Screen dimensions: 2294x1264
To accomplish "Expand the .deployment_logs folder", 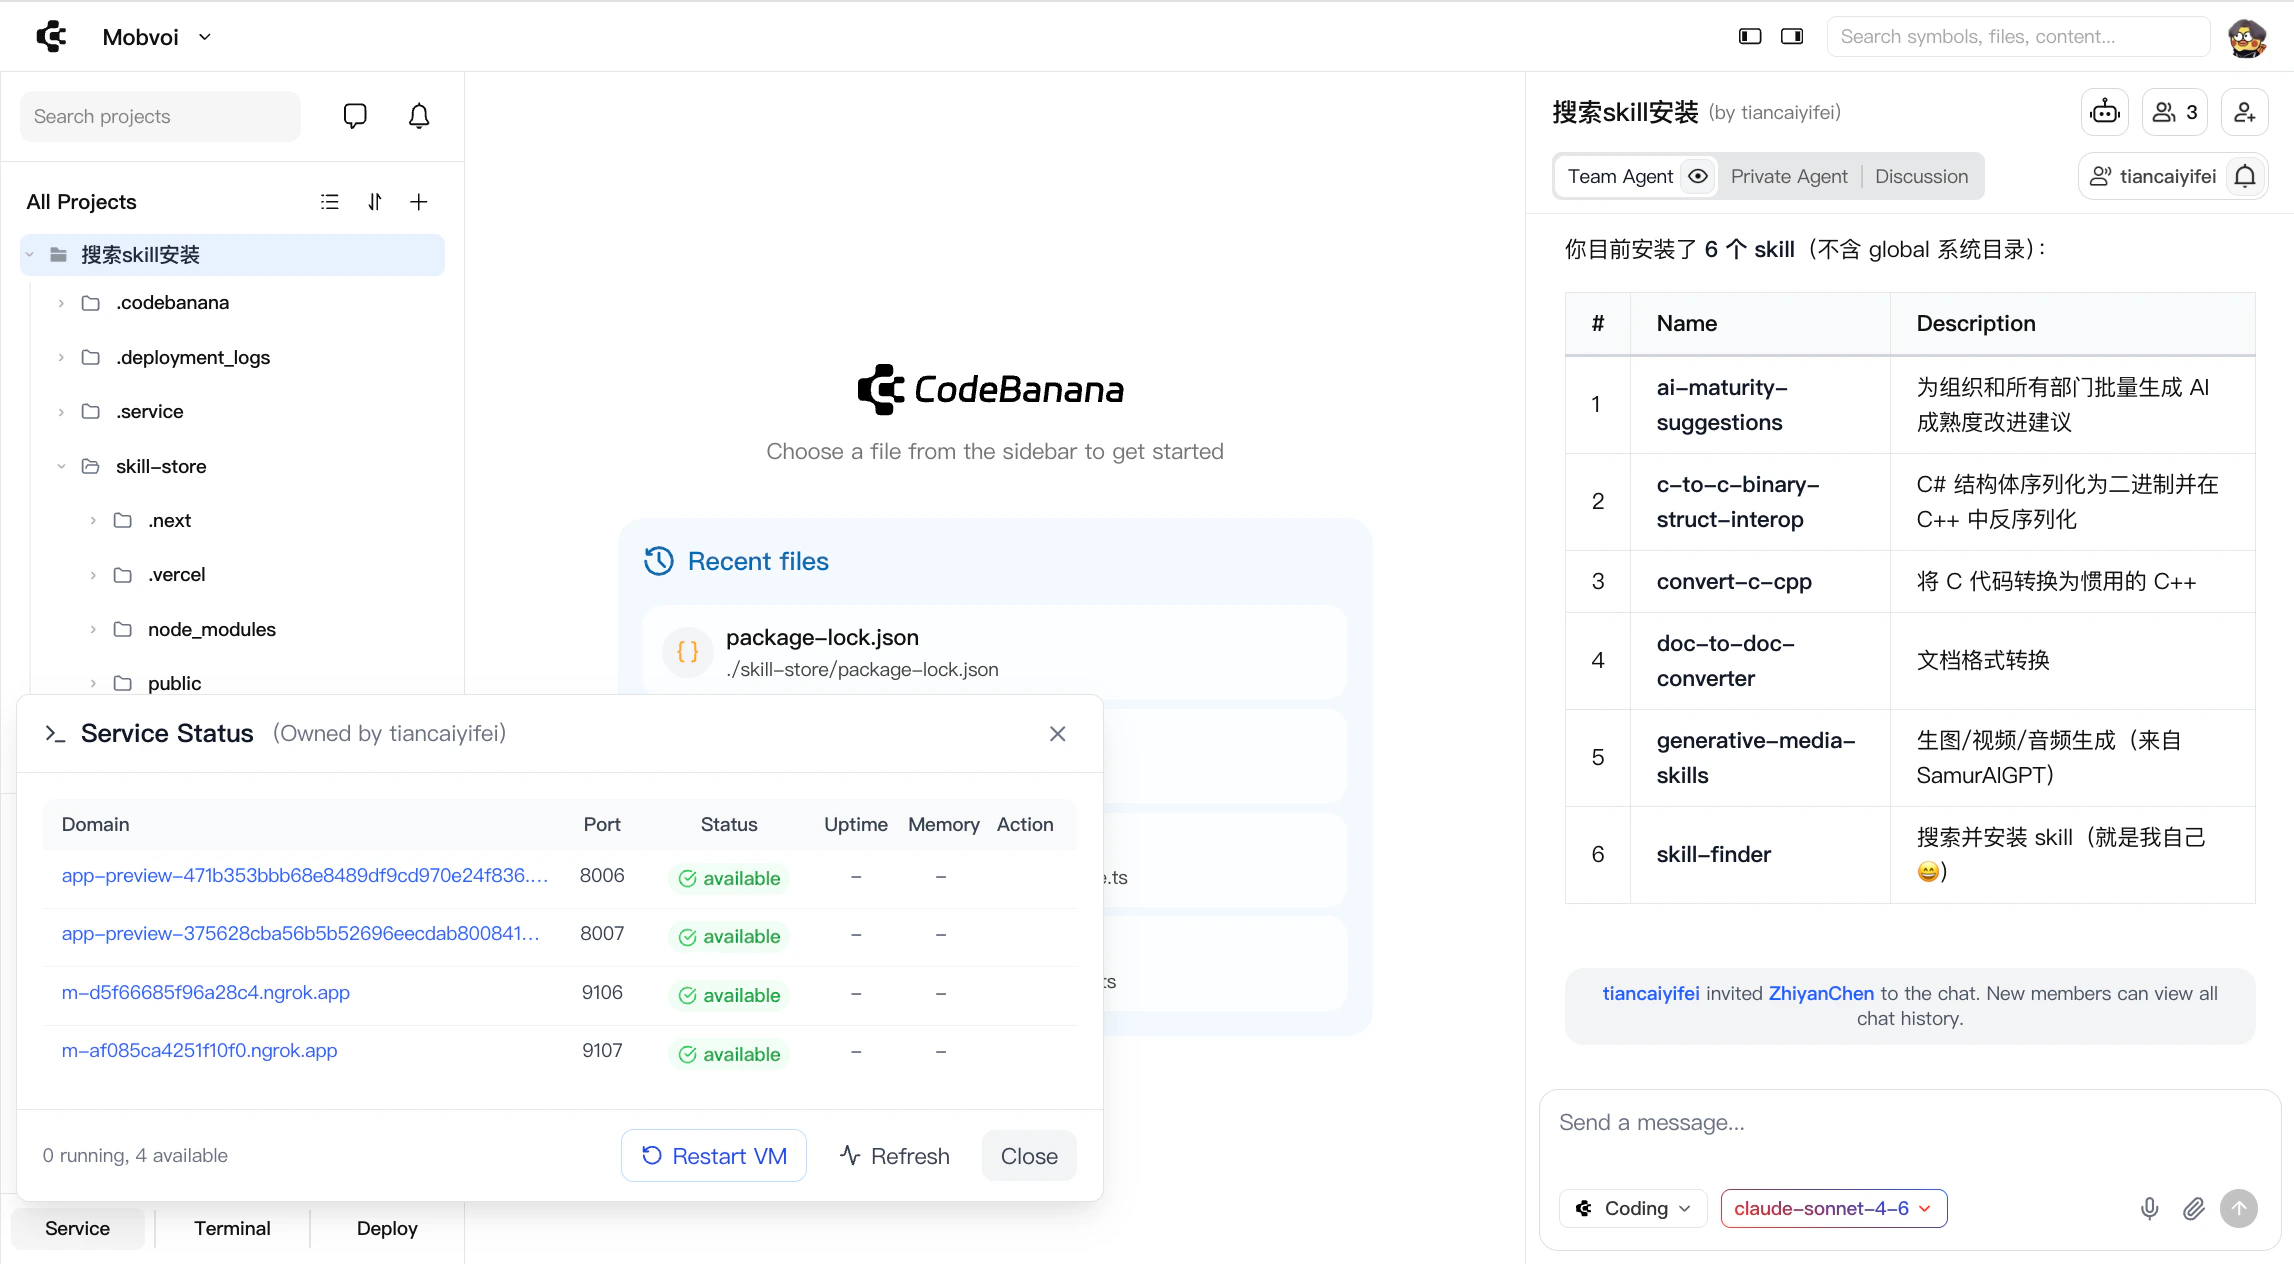I will (x=192, y=357).
